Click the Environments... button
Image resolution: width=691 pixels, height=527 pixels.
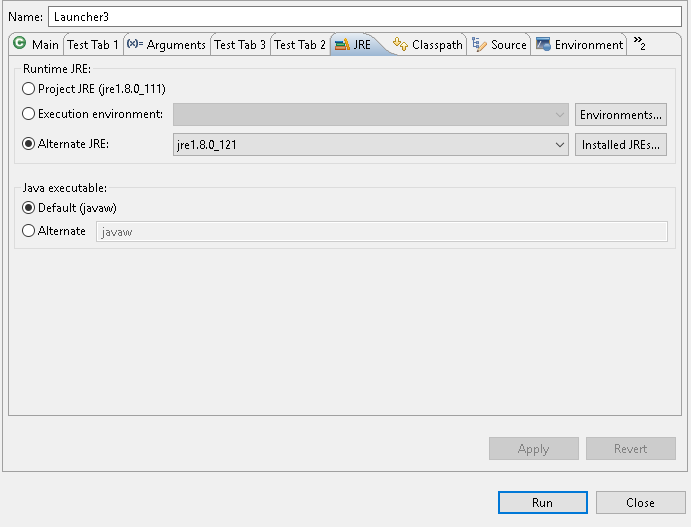[x=620, y=115]
